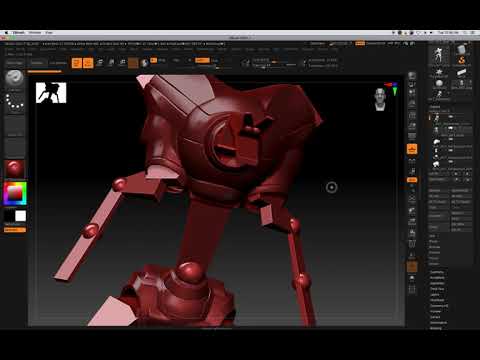Image resolution: width=480 pixels, height=360 pixels.
Task: Select the Draw mode button
Action: [88, 63]
